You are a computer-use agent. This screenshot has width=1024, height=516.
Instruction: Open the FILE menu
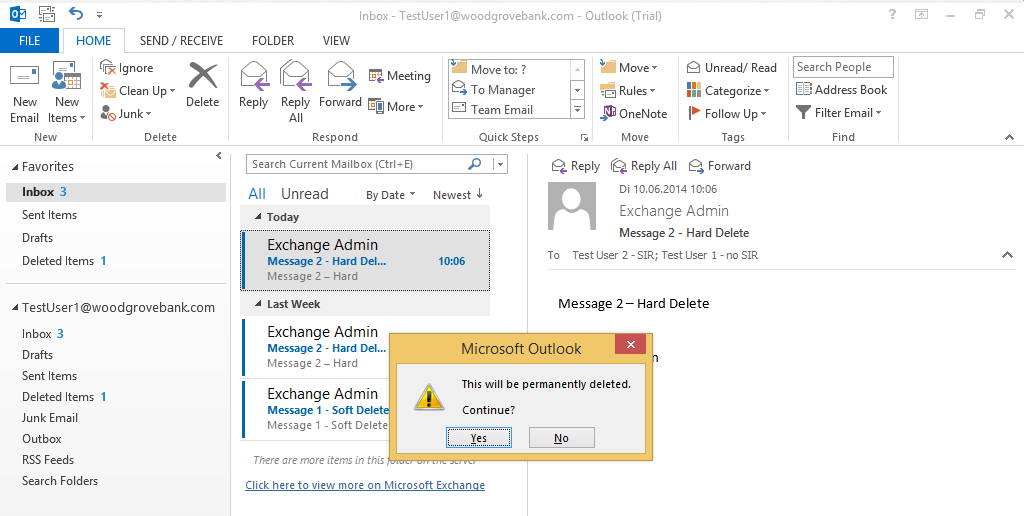[29, 40]
